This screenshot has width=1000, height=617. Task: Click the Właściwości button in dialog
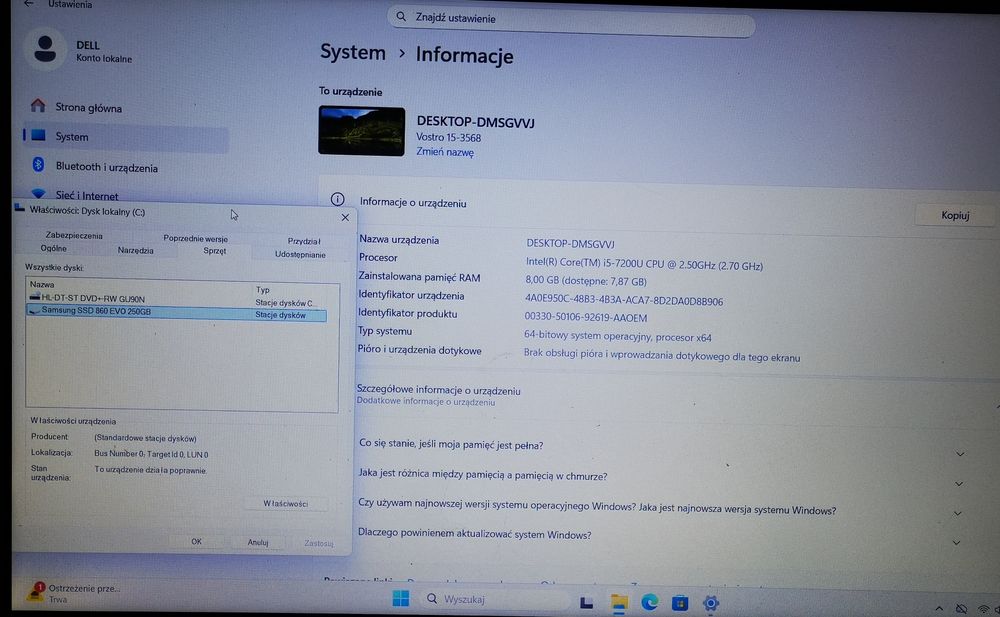click(x=286, y=503)
